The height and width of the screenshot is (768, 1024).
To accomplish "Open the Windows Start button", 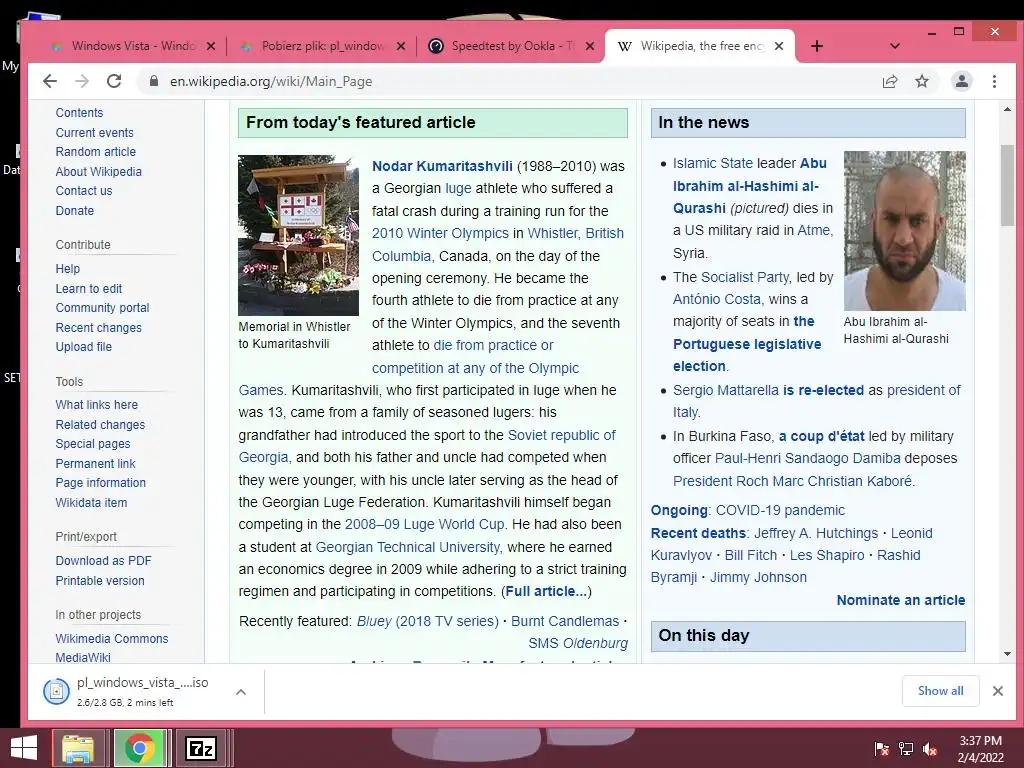I will [x=24, y=748].
